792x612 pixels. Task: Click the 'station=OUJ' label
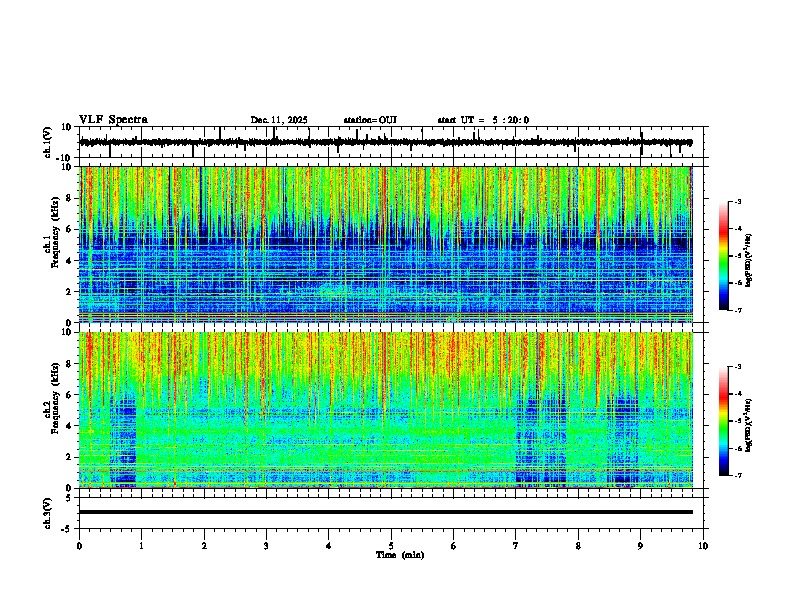pyautogui.click(x=370, y=120)
